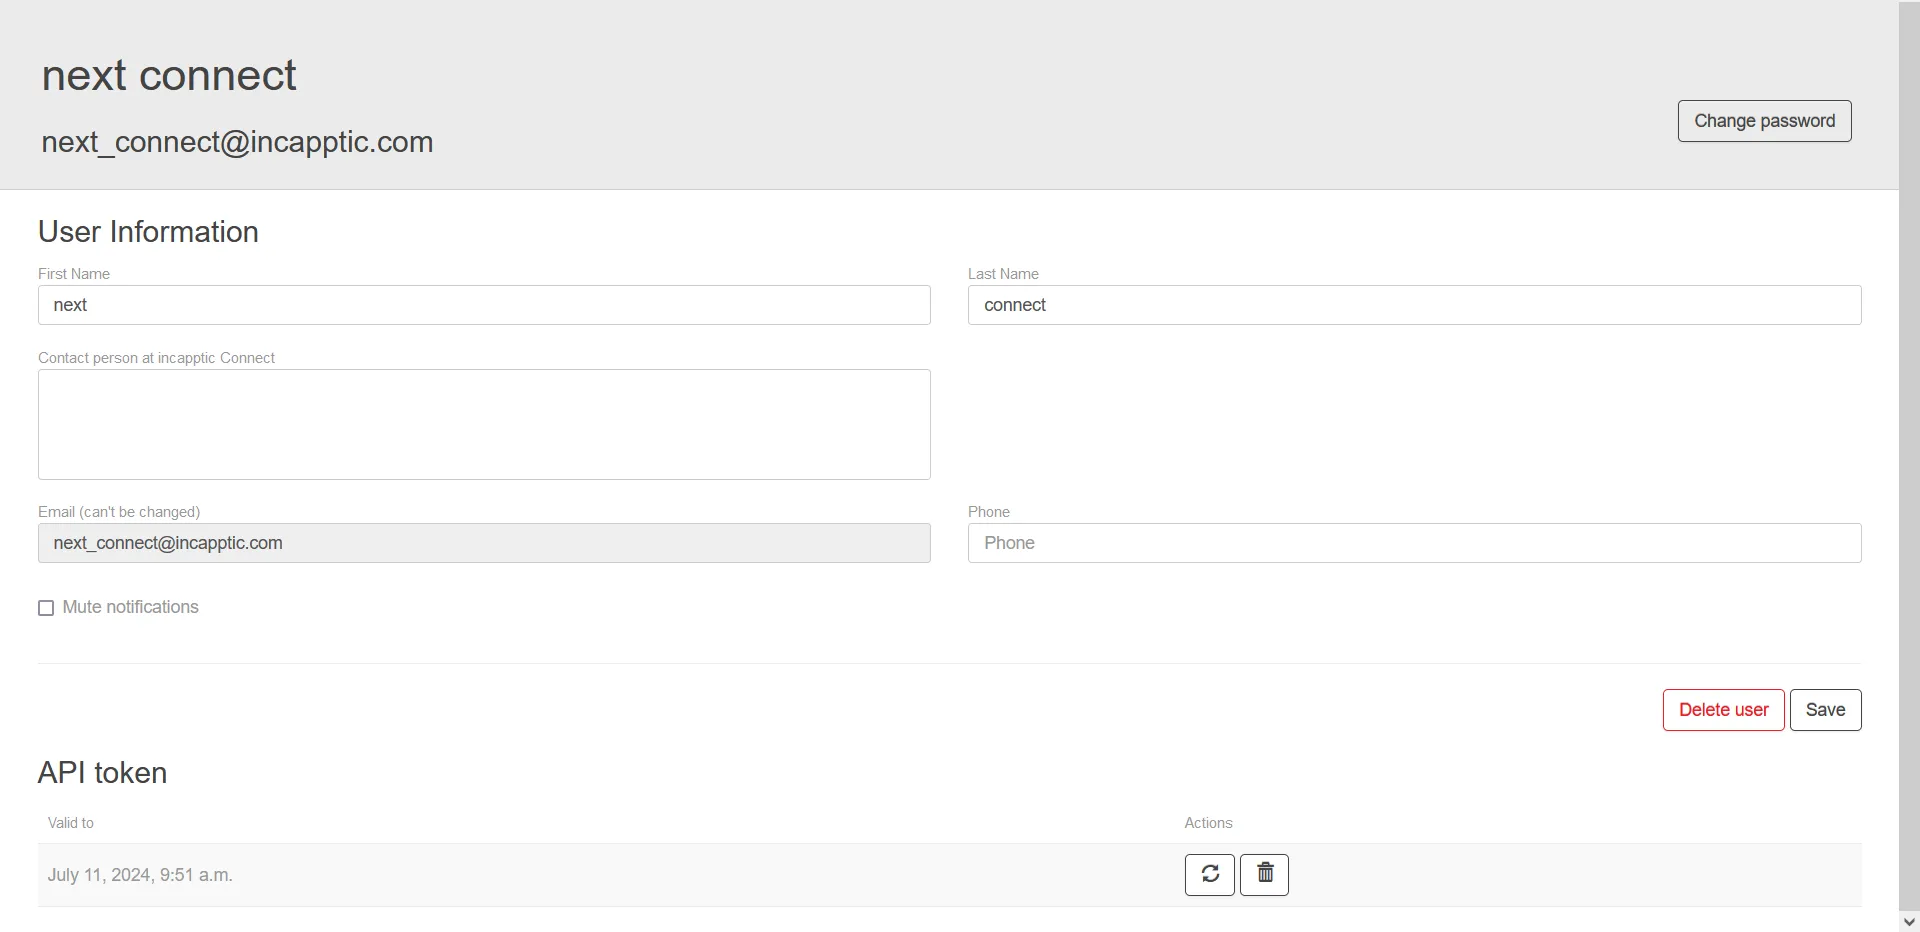Viewport: 1920px width, 932px height.
Task: Click the 'next connect' page title
Action: coord(169,75)
